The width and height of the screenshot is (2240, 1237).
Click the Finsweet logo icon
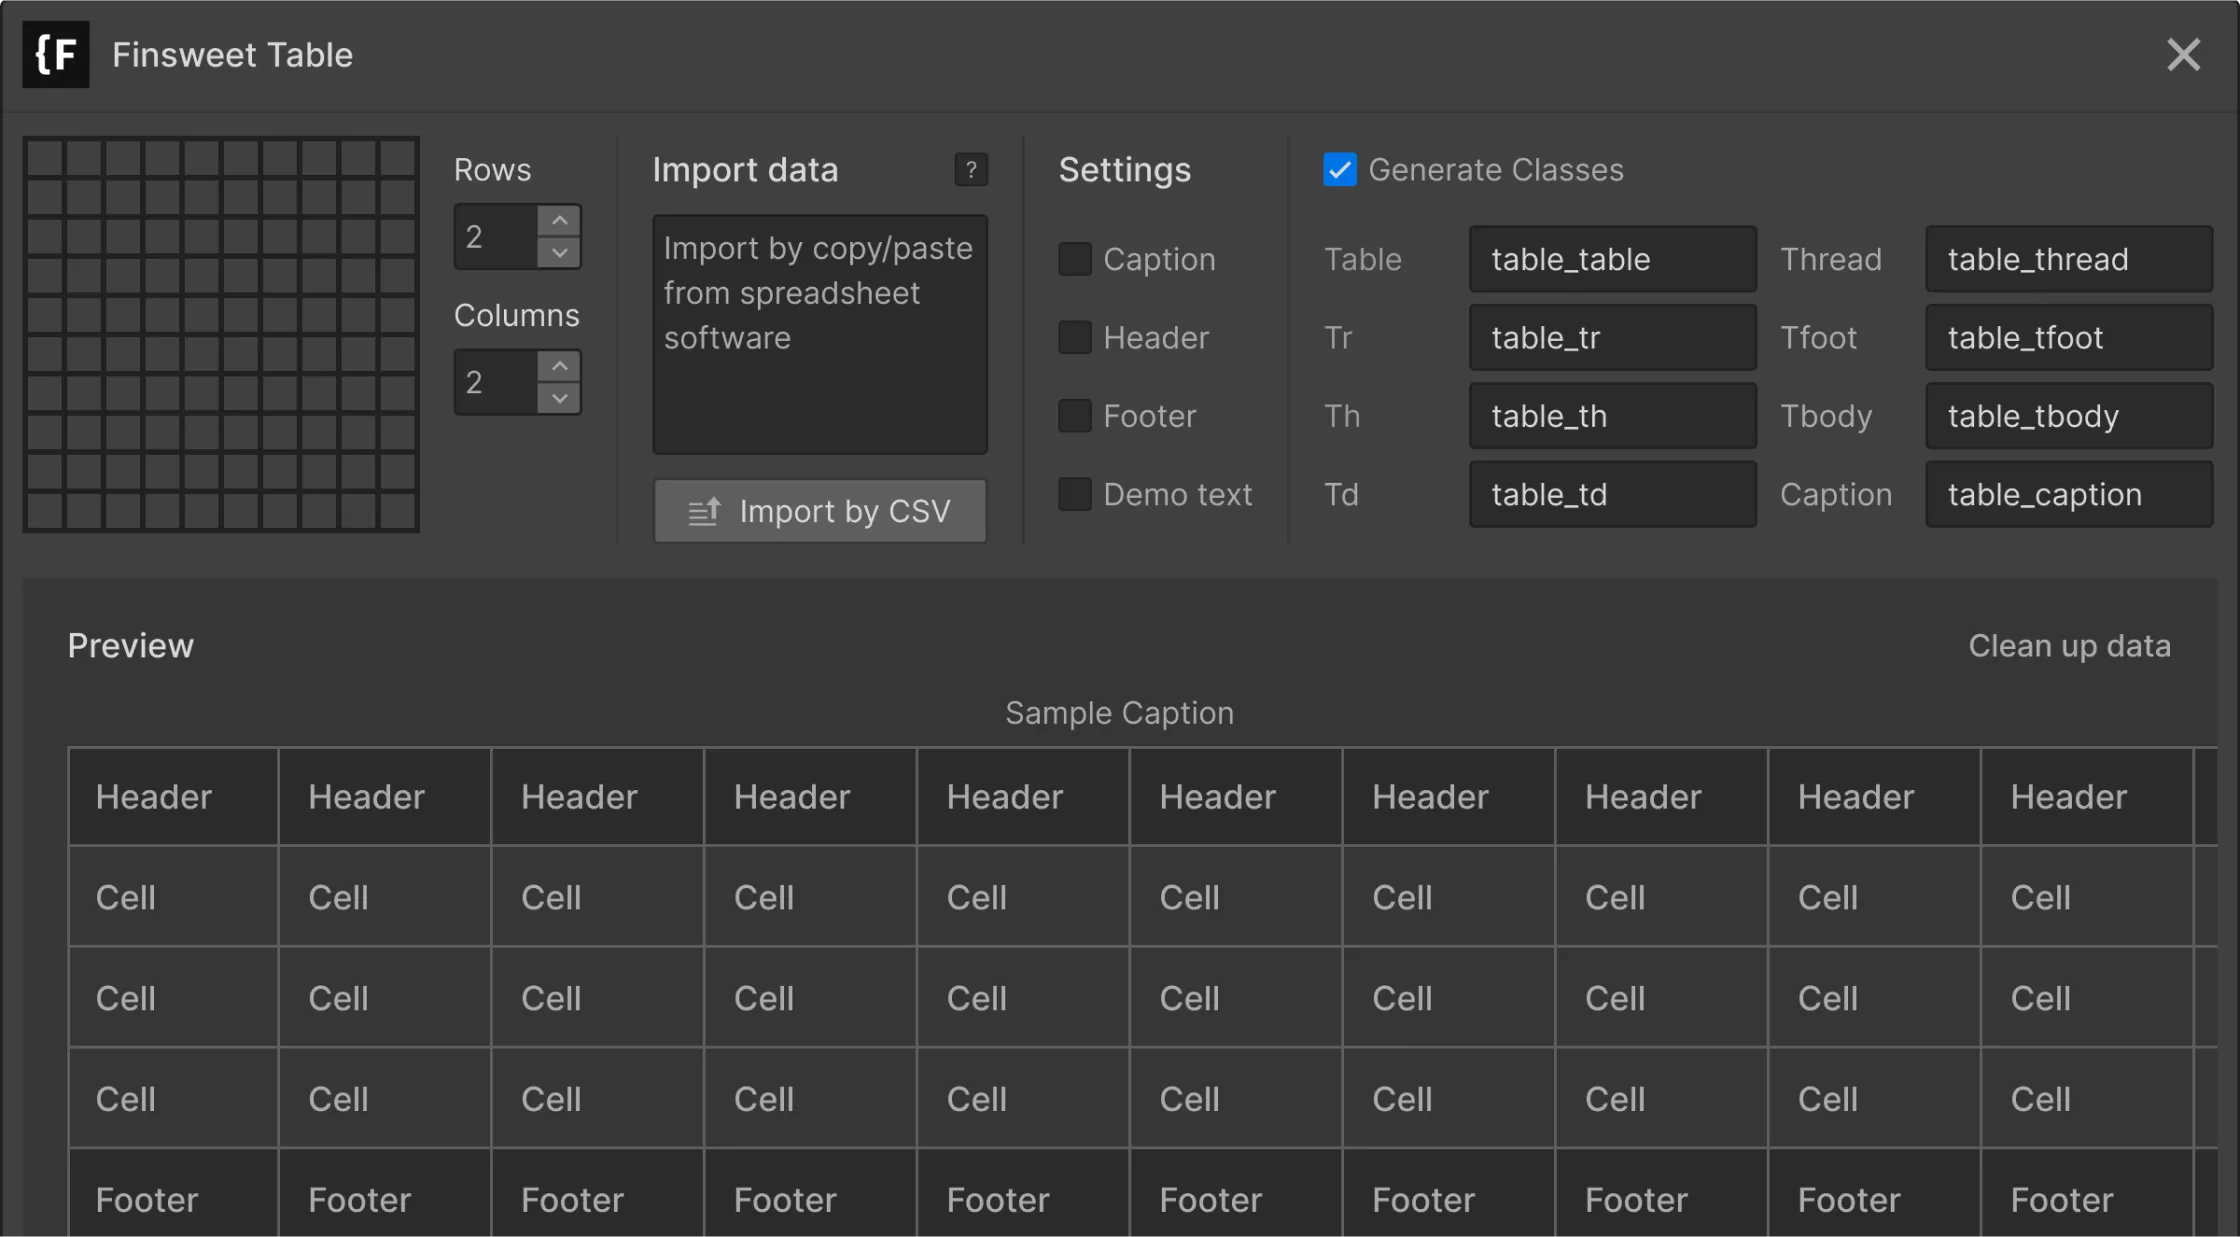55,55
